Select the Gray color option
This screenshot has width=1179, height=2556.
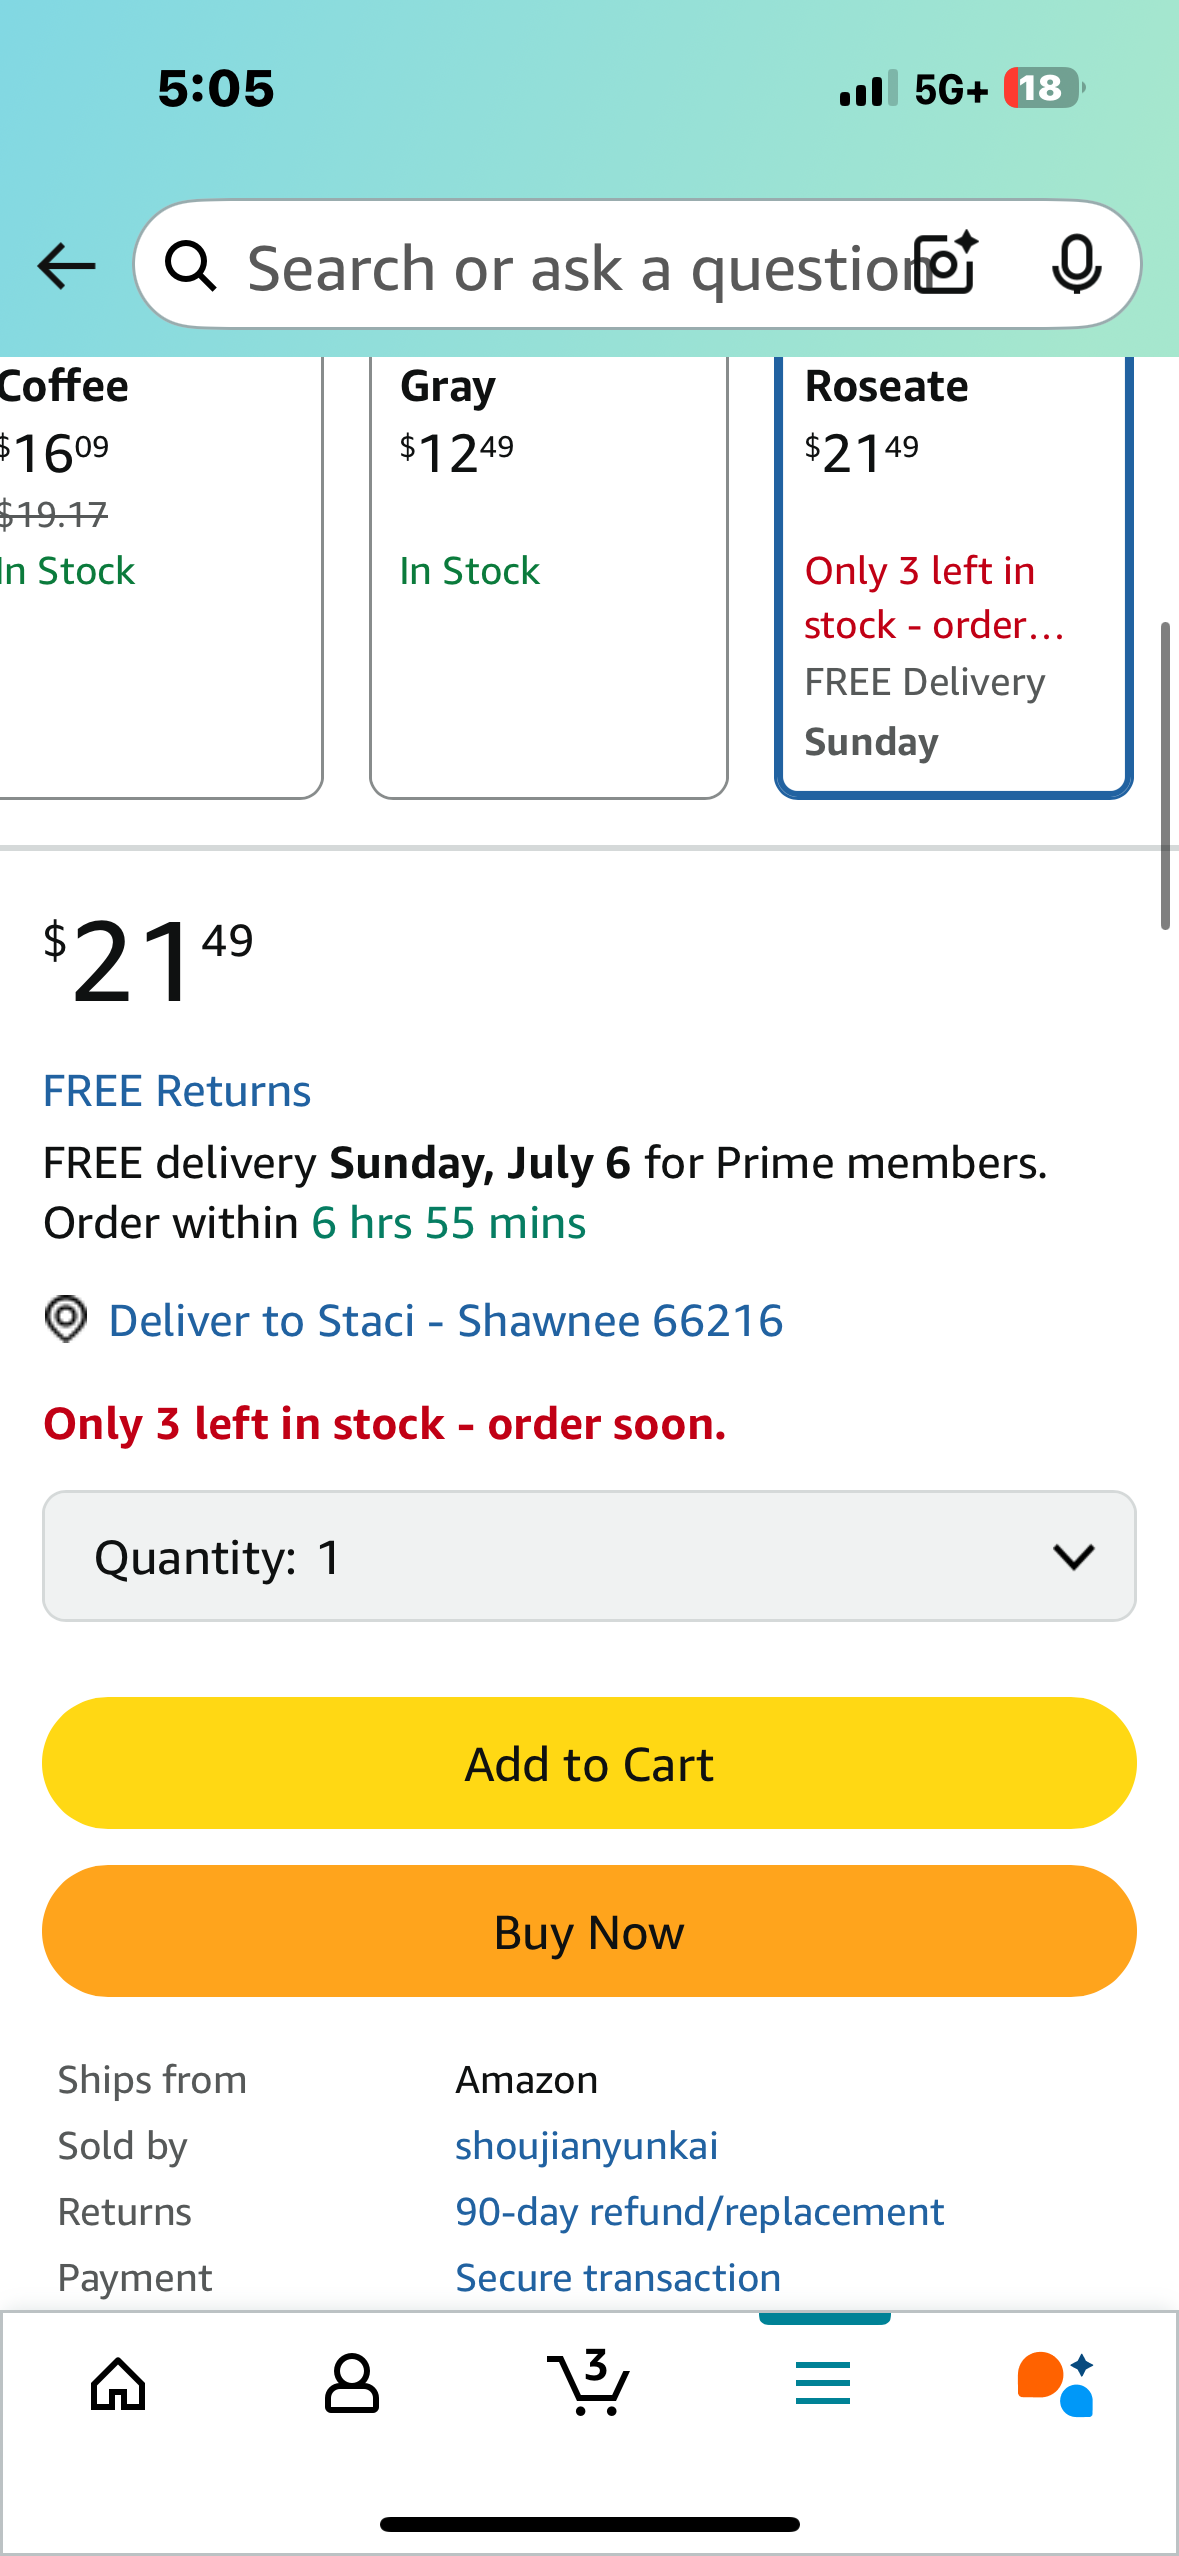pyautogui.click(x=549, y=578)
